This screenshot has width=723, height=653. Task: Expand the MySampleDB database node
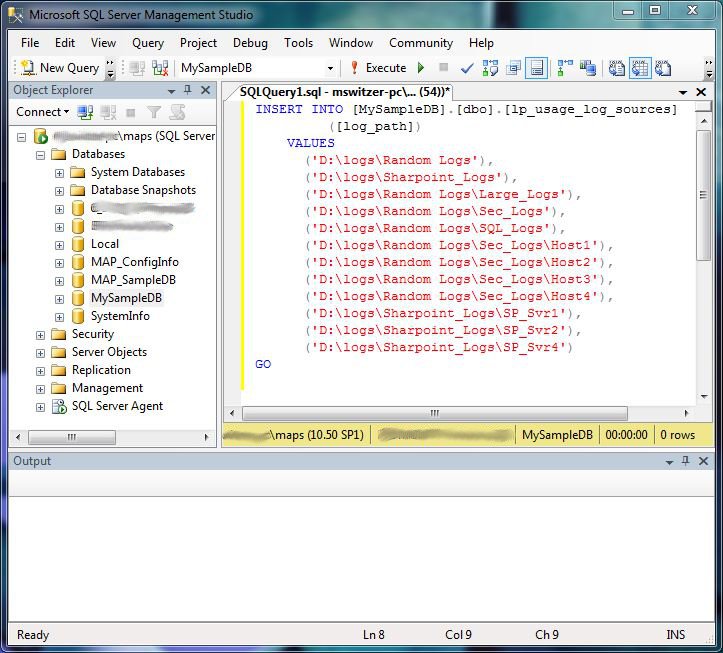(x=59, y=299)
